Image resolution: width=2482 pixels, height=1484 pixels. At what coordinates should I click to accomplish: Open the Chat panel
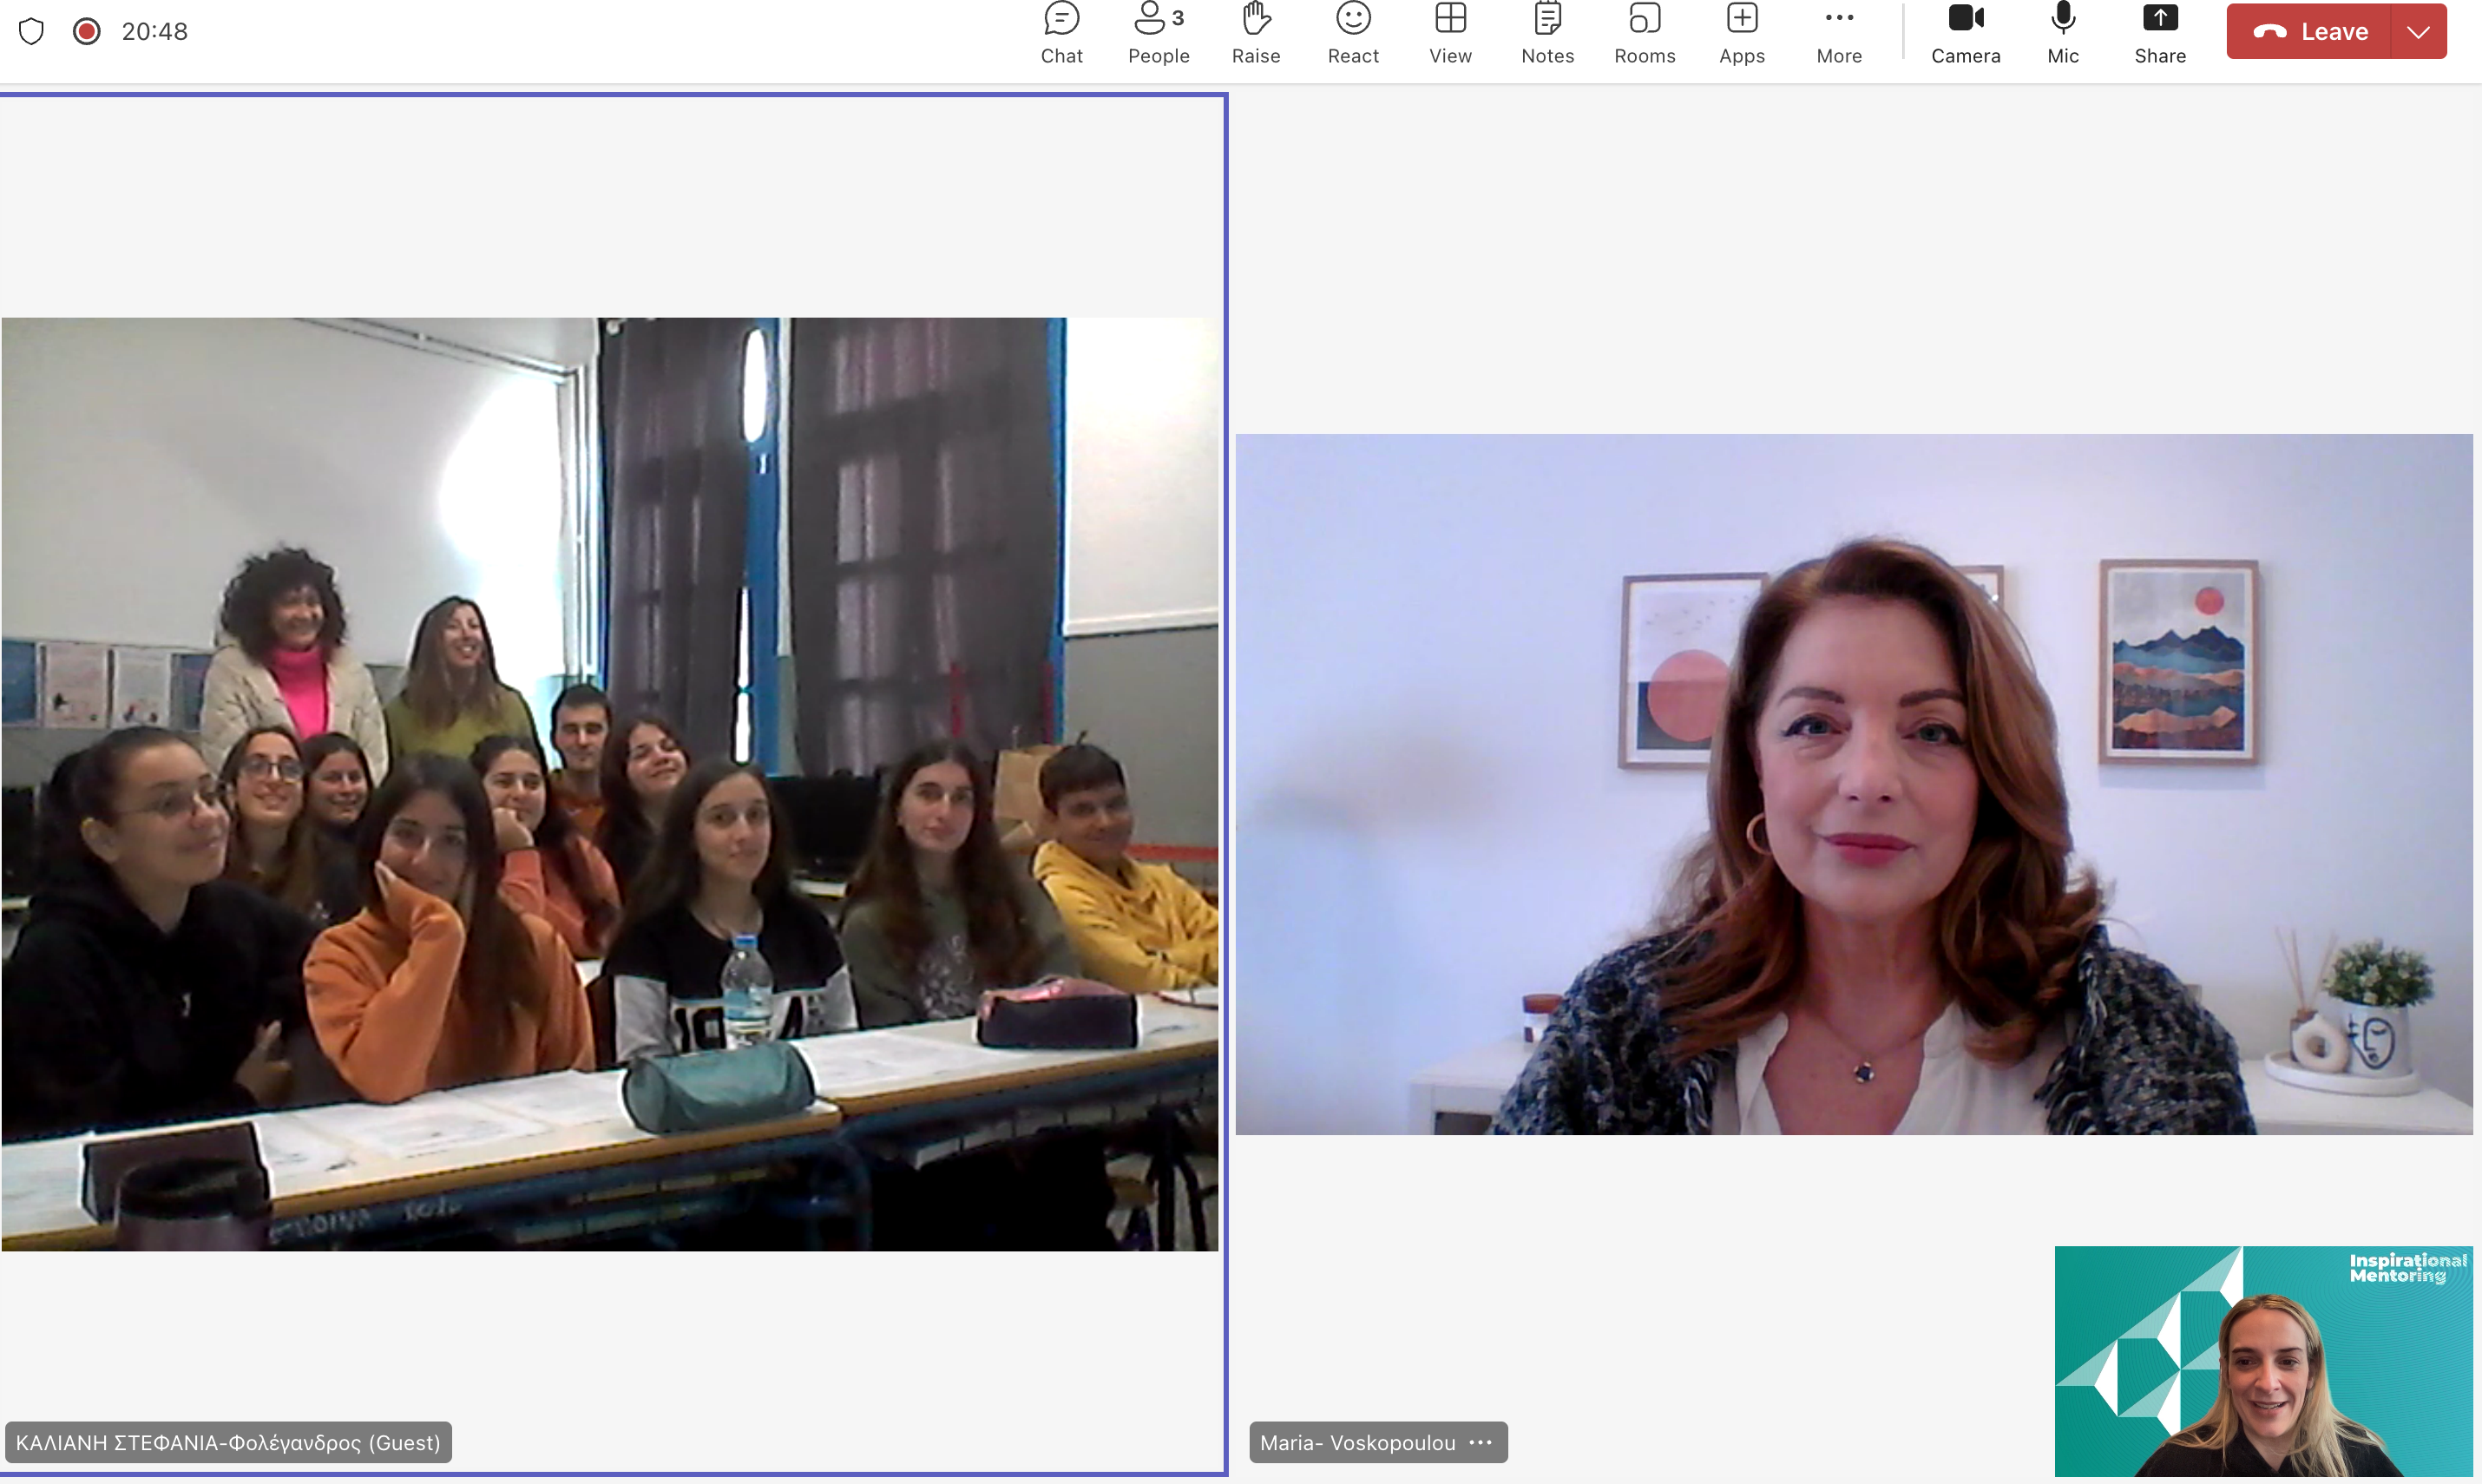[x=1061, y=33]
